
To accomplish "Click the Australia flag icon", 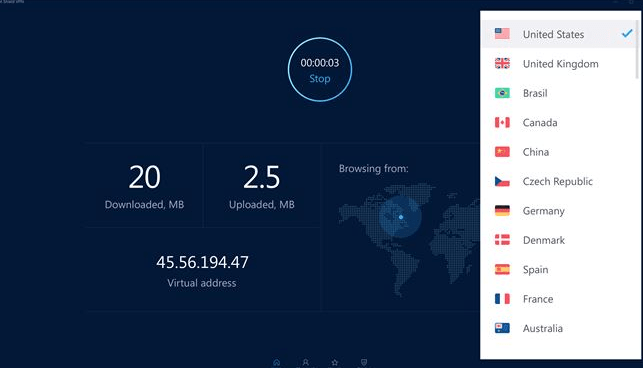I will [502, 328].
